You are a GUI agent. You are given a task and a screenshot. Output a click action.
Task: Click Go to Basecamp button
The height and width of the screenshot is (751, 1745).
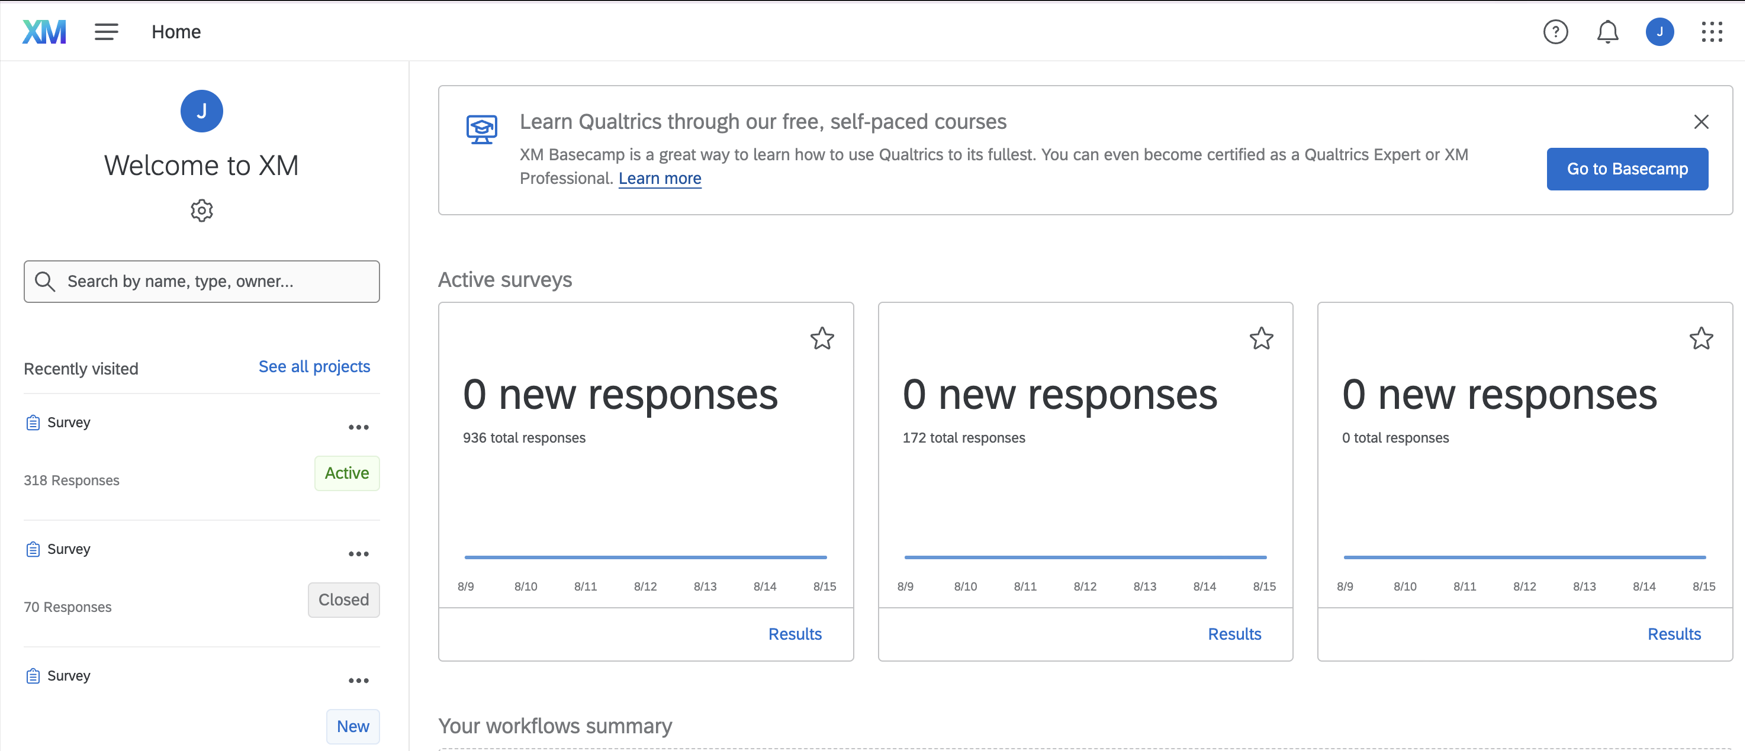1627,169
